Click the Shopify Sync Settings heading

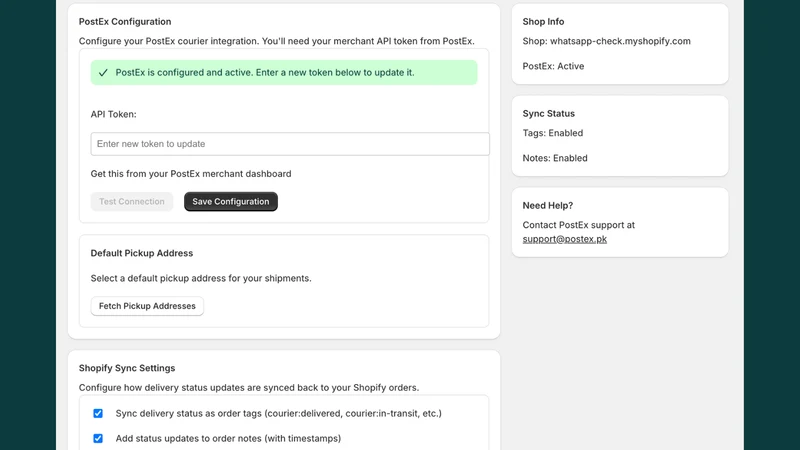click(x=127, y=368)
